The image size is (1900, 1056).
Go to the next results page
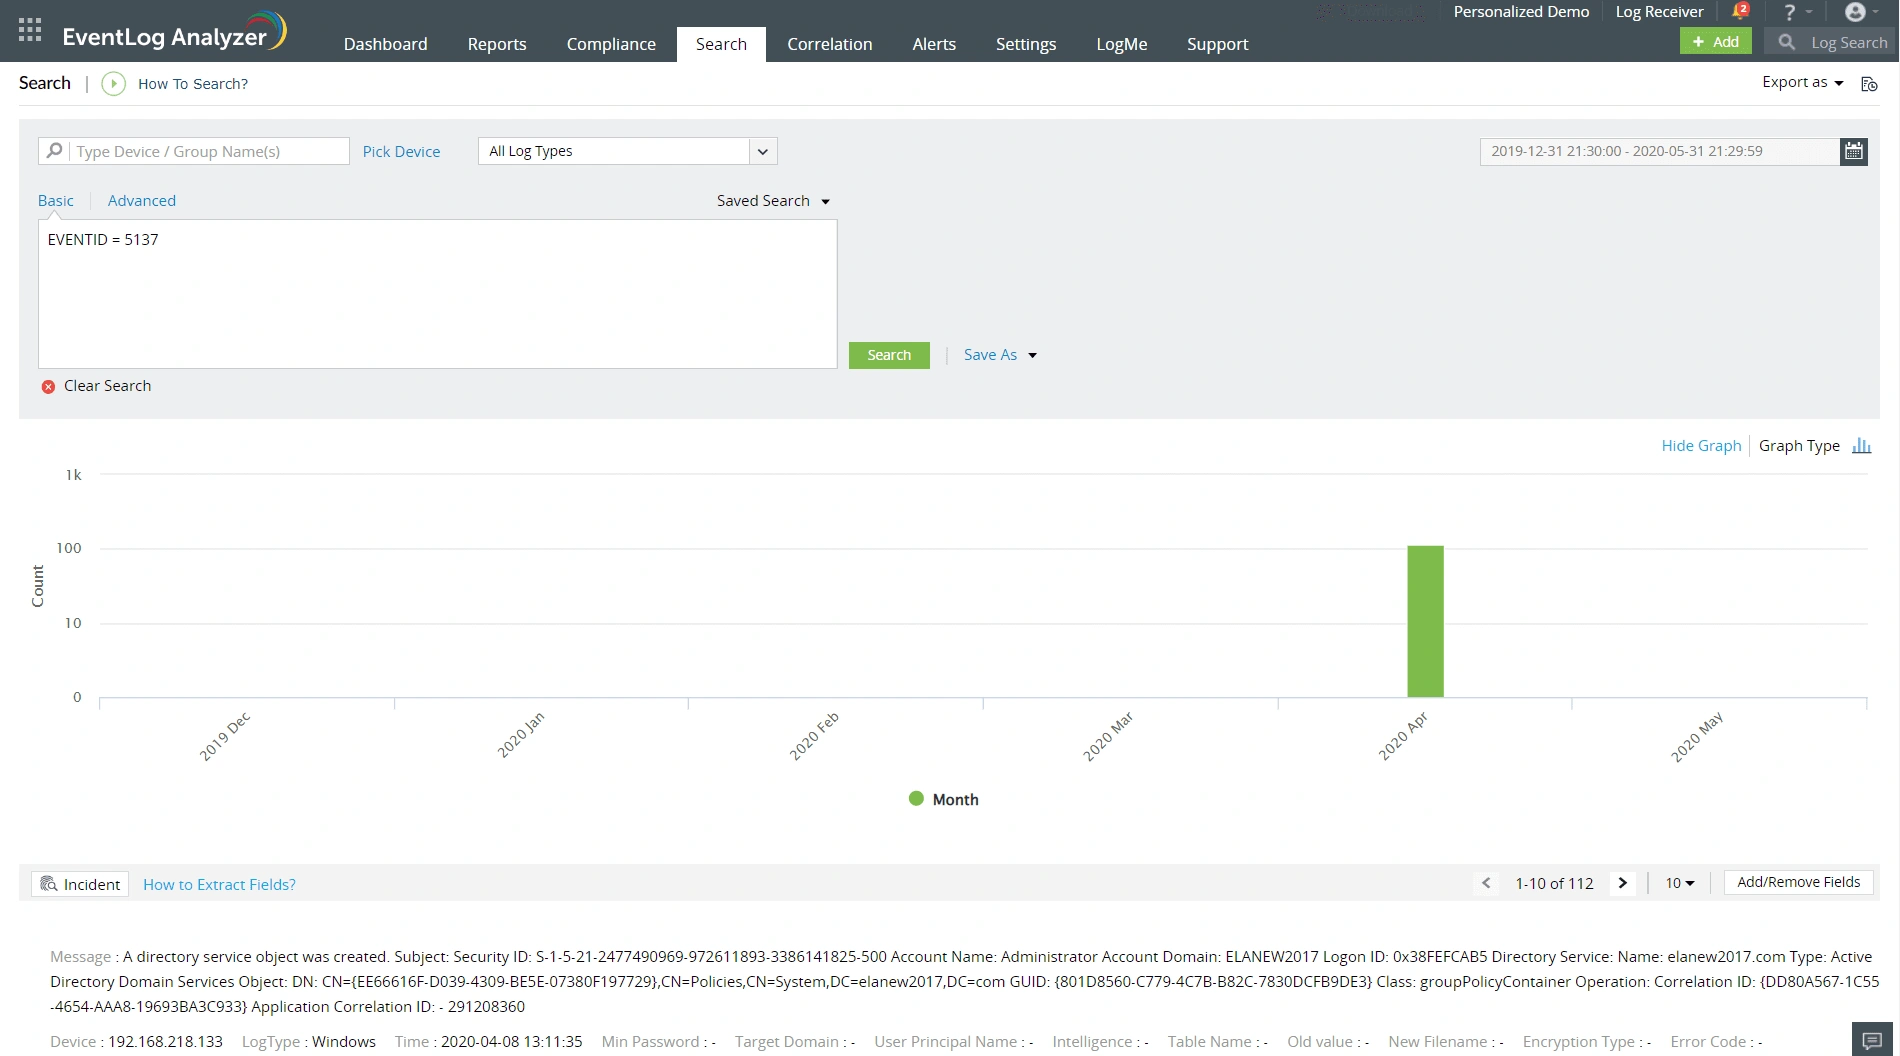pyautogui.click(x=1622, y=883)
